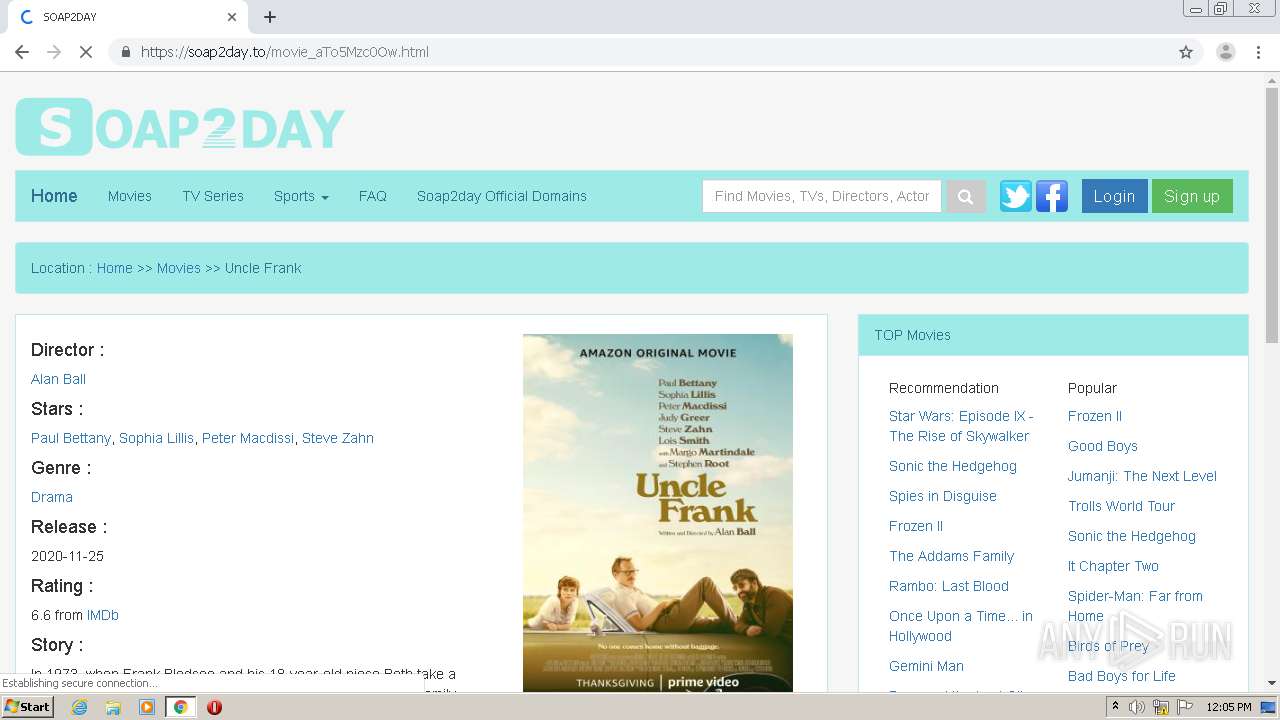The image size is (1280, 720).
Task: Open Movies in navigation bar
Action: click(x=130, y=196)
